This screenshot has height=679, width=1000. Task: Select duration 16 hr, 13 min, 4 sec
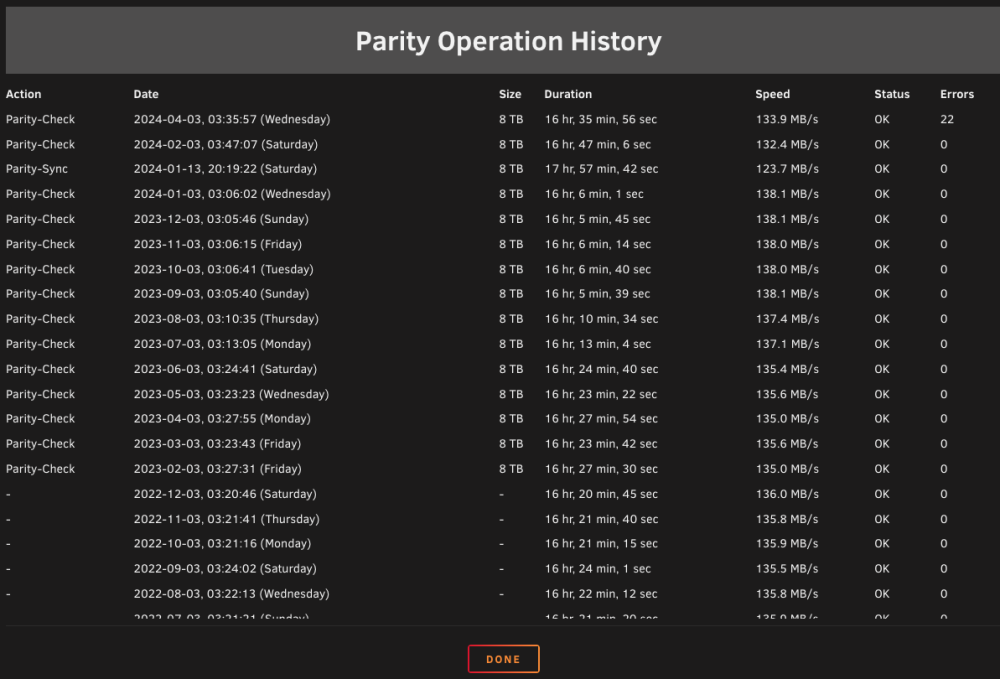pyautogui.click(x=598, y=344)
